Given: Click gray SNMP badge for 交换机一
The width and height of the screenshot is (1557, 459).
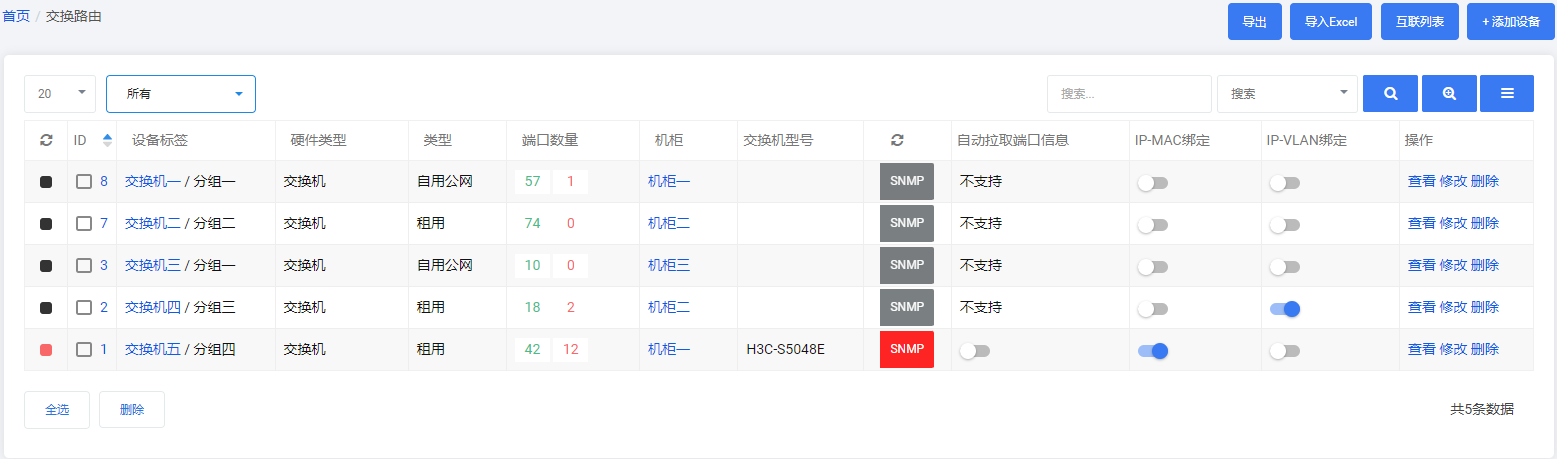Looking at the screenshot, I should (907, 181).
